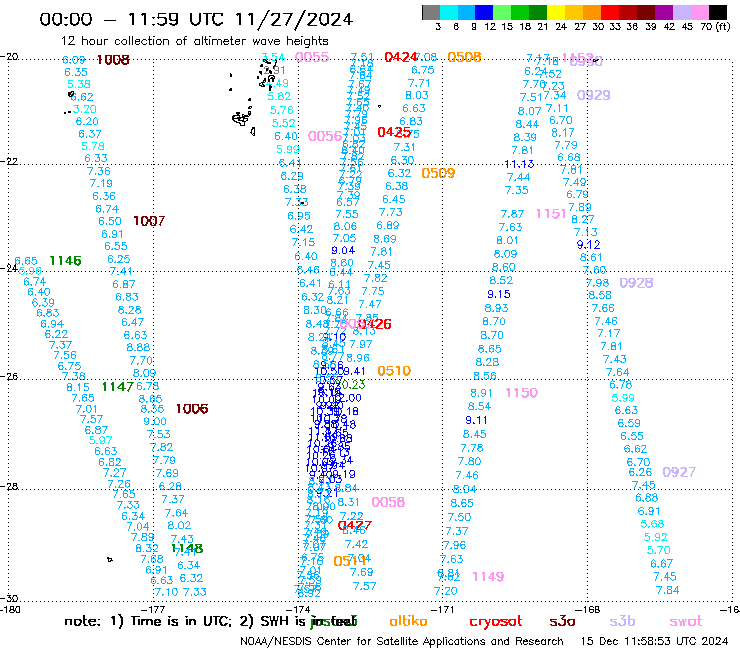Viewport: 740px width, 650px height.
Task: Select the green pass time 1146
Action: tap(65, 261)
